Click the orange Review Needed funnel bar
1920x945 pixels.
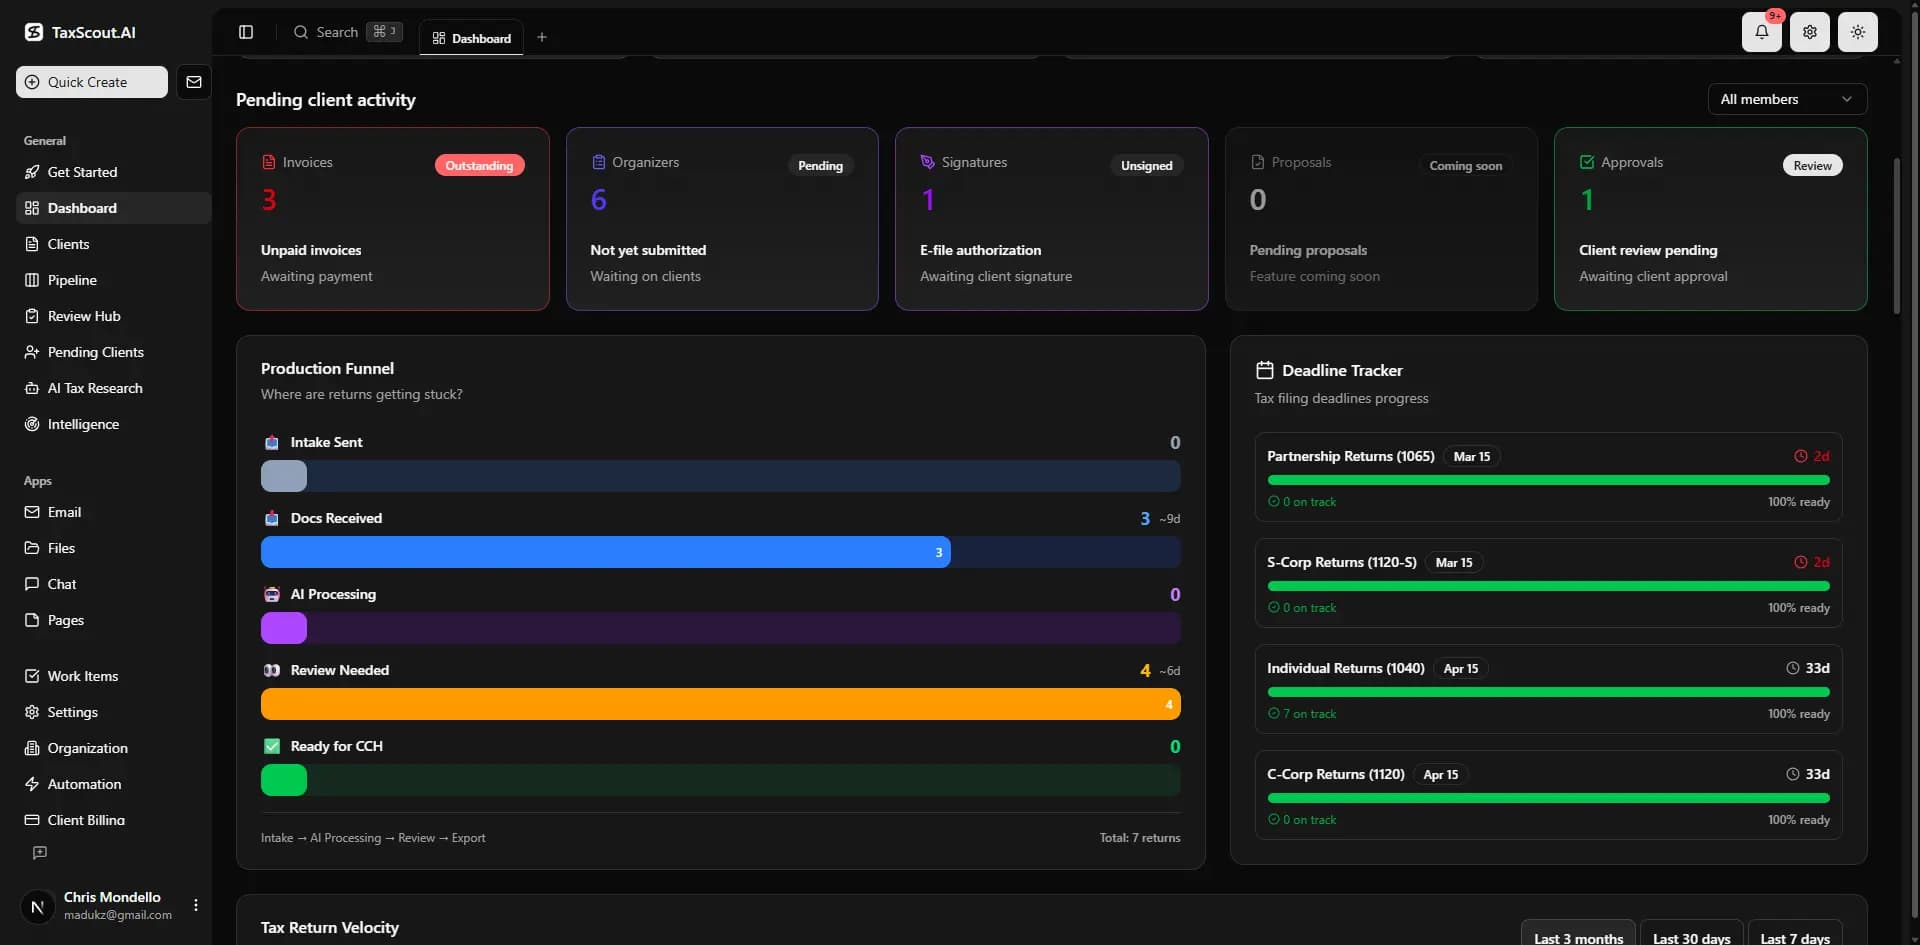pyautogui.click(x=720, y=704)
